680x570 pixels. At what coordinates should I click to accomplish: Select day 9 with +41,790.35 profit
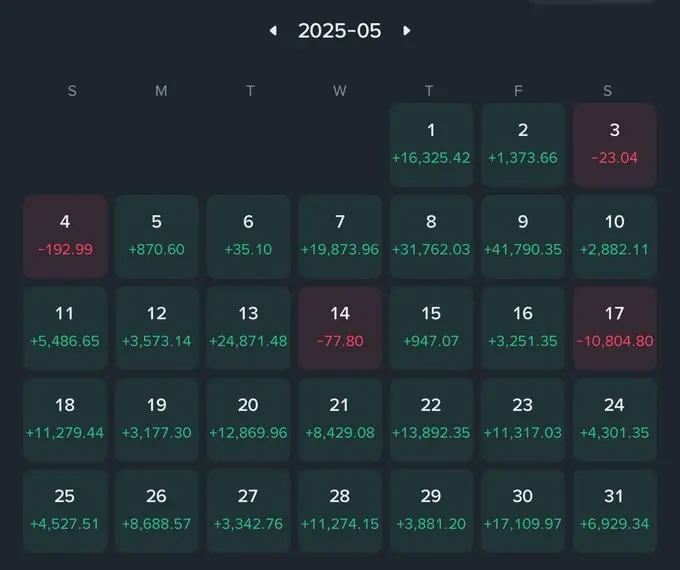coord(523,236)
